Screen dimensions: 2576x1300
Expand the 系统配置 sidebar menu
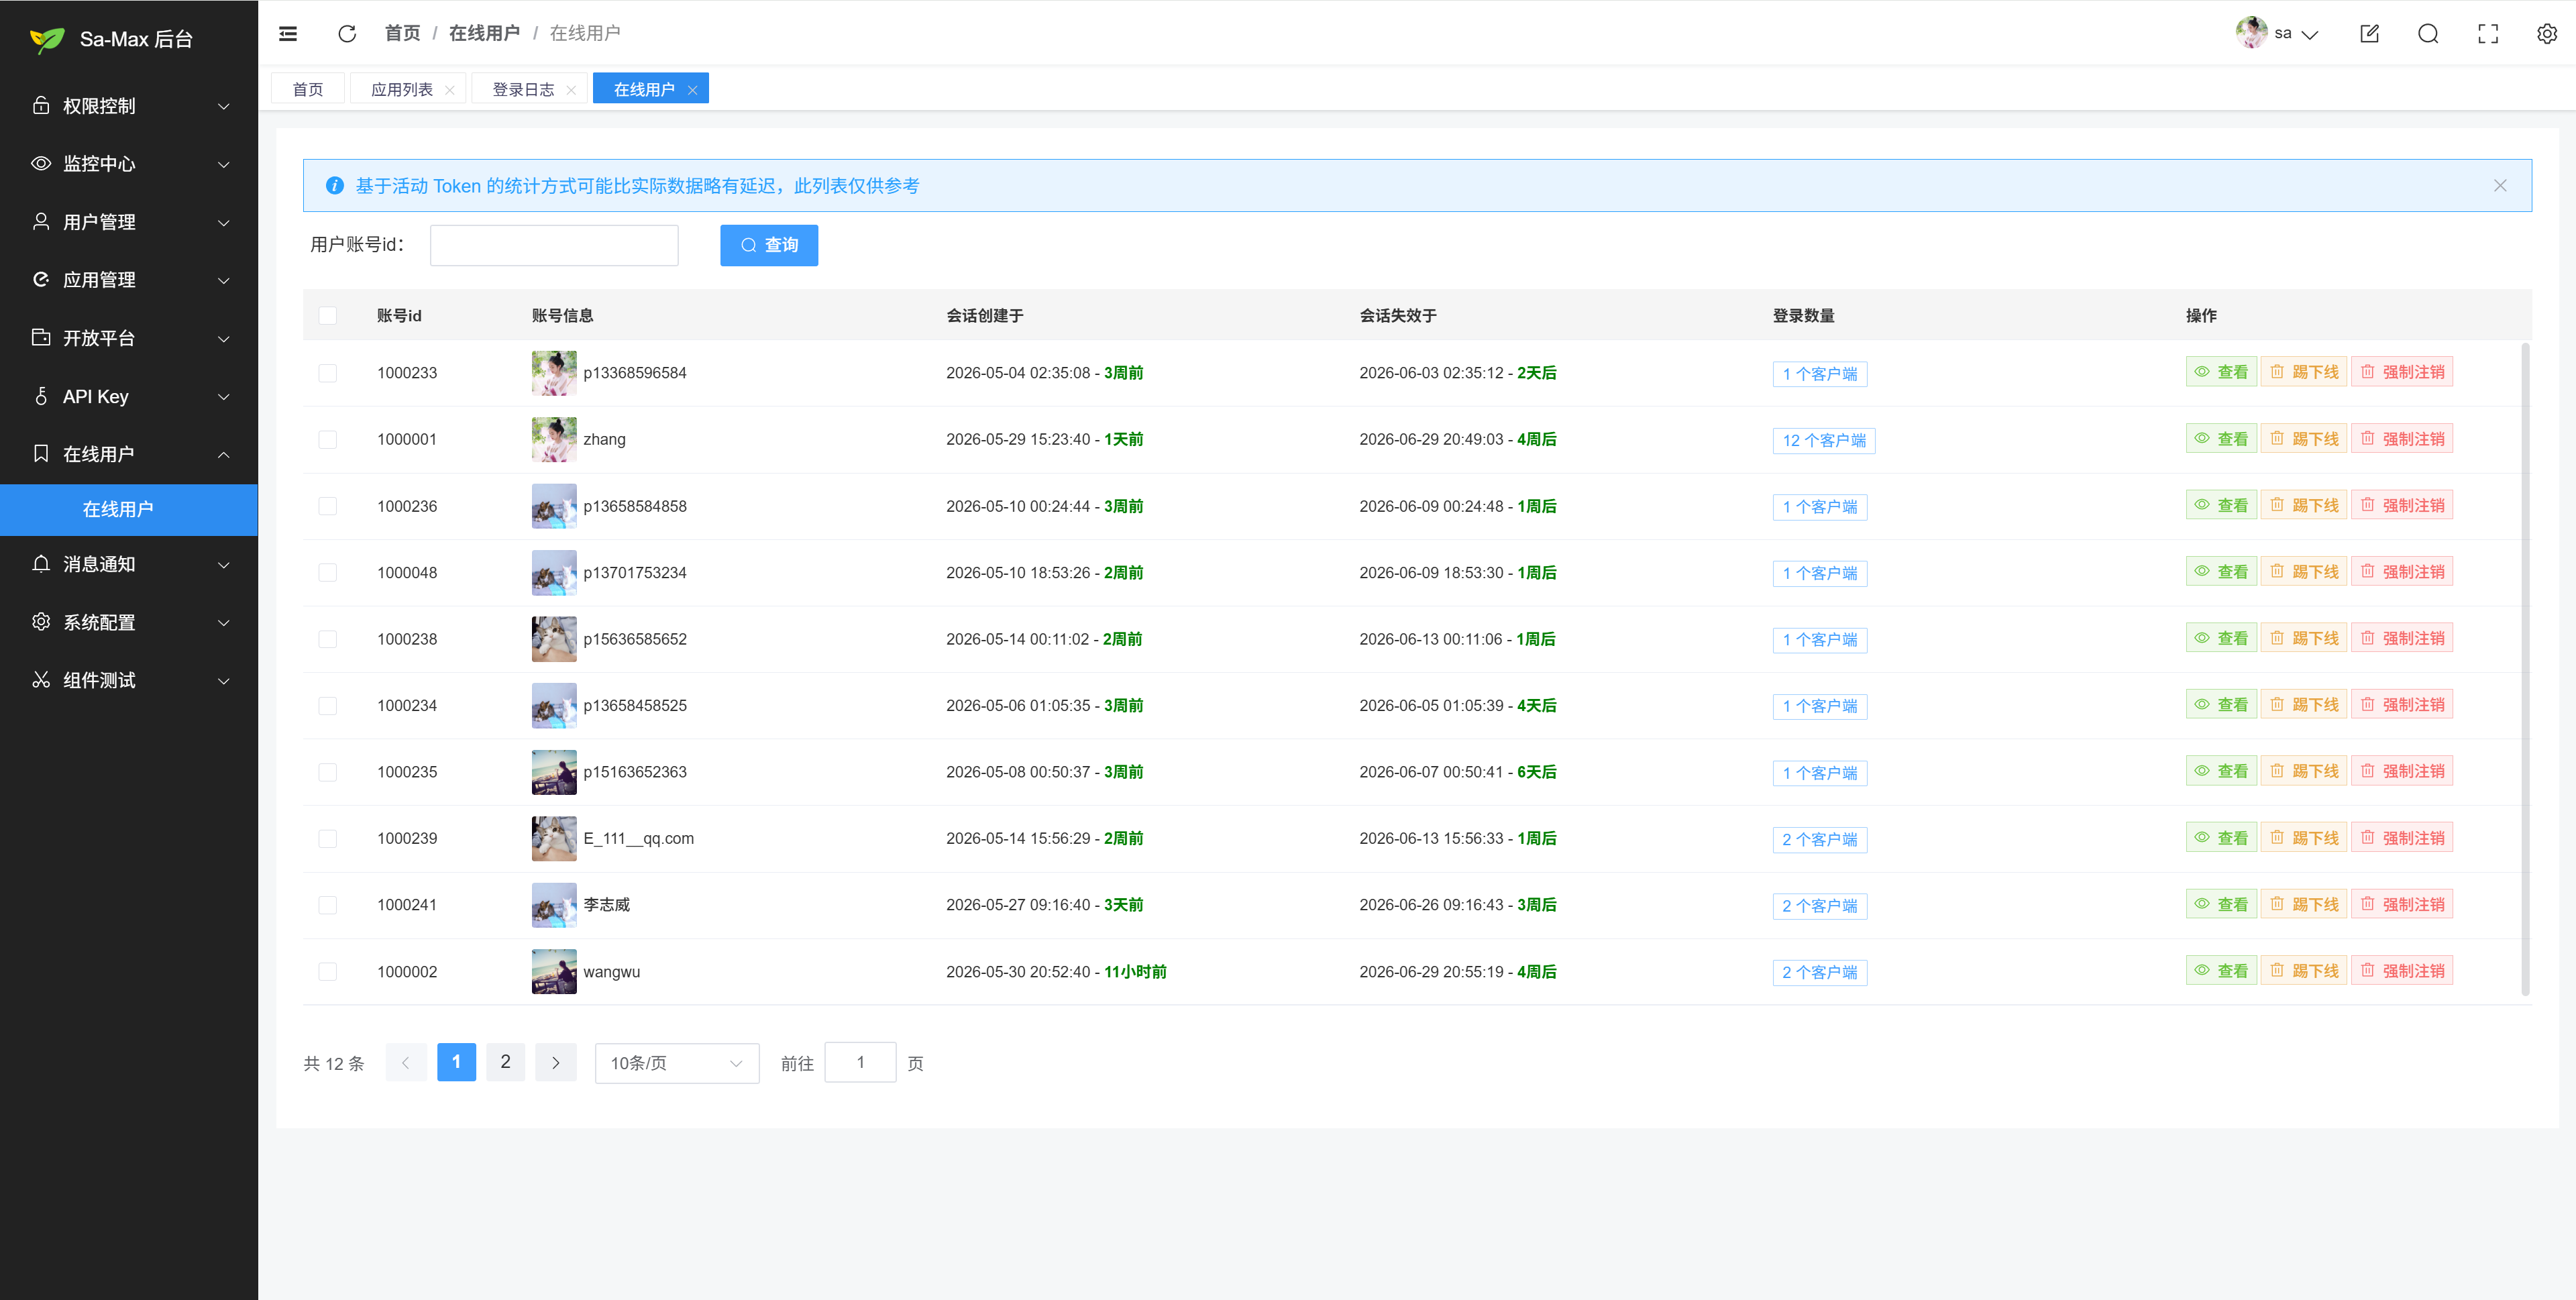[x=129, y=622]
